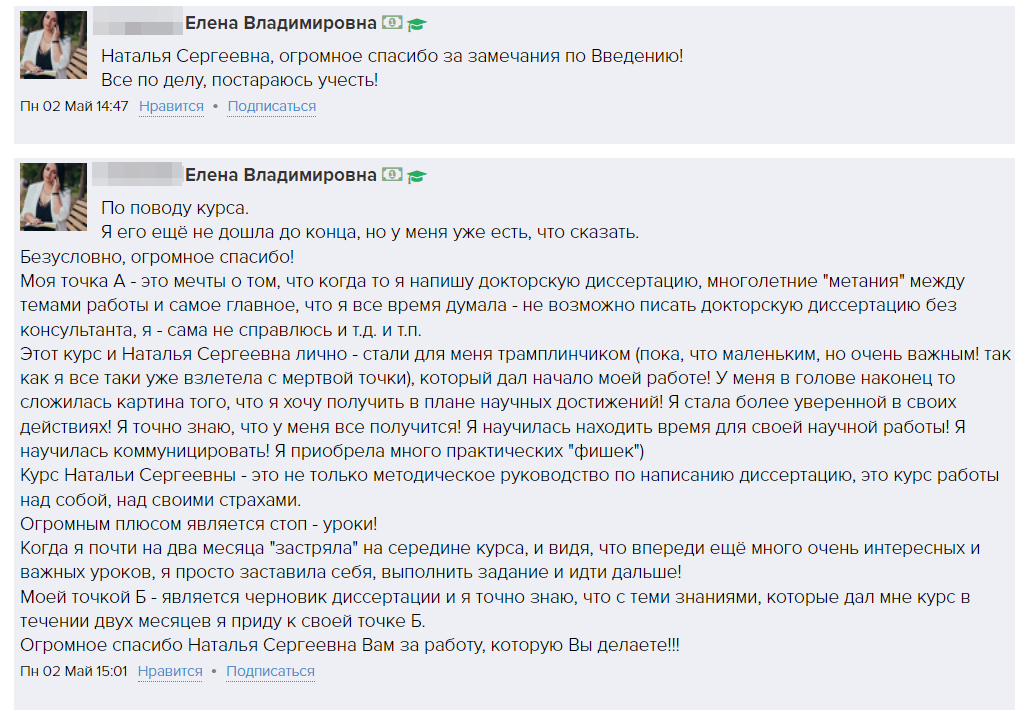Click the graduation cap icon in the 15:01 comment

[x=416, y=176]
